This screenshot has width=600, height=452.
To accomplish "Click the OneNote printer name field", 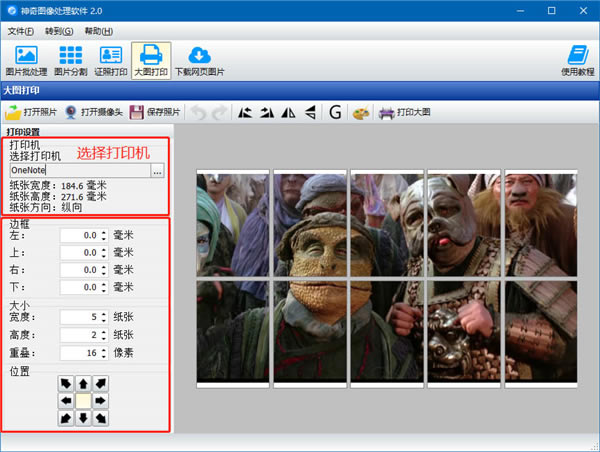I will pyautogui.click(x=79, y=172).
